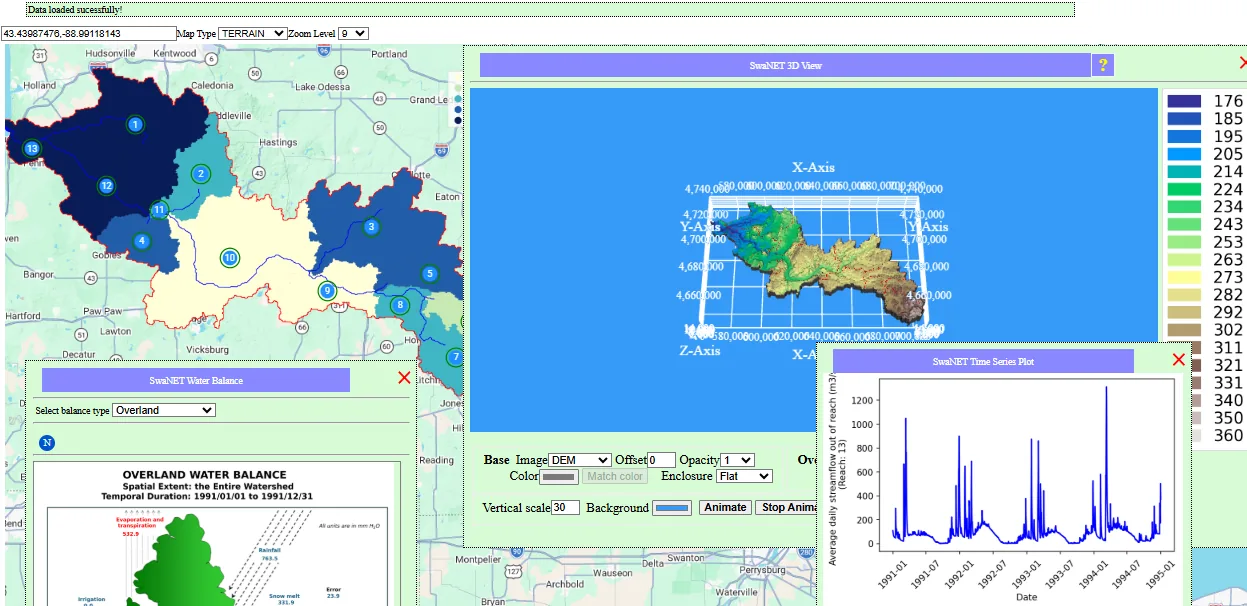Select subbasin marker 2 on the map

201,174
